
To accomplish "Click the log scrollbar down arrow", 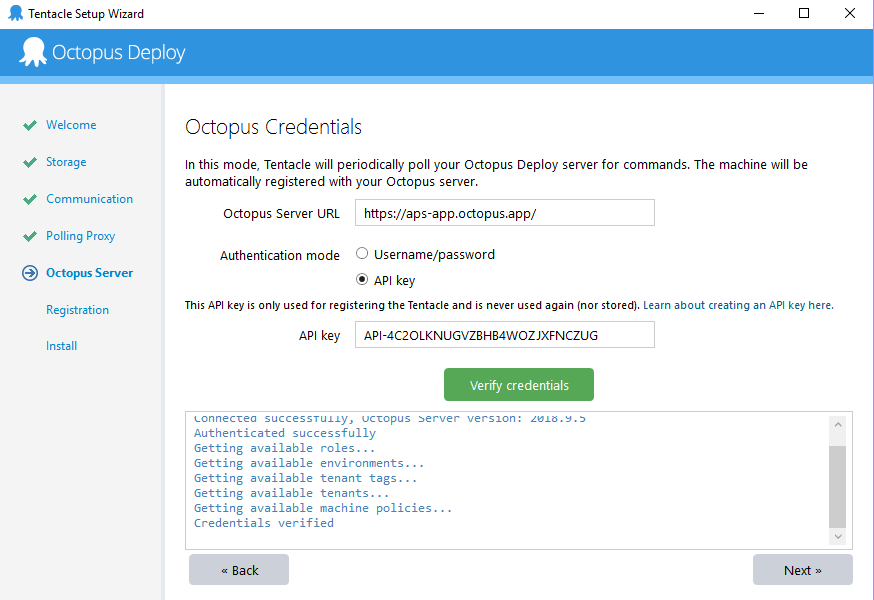I will coord(837,536).
